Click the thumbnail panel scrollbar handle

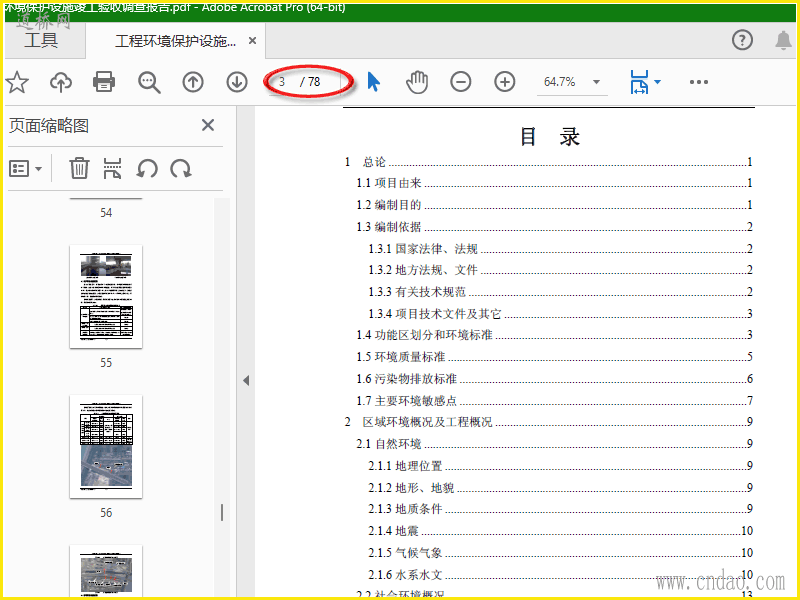coord(222,513)
